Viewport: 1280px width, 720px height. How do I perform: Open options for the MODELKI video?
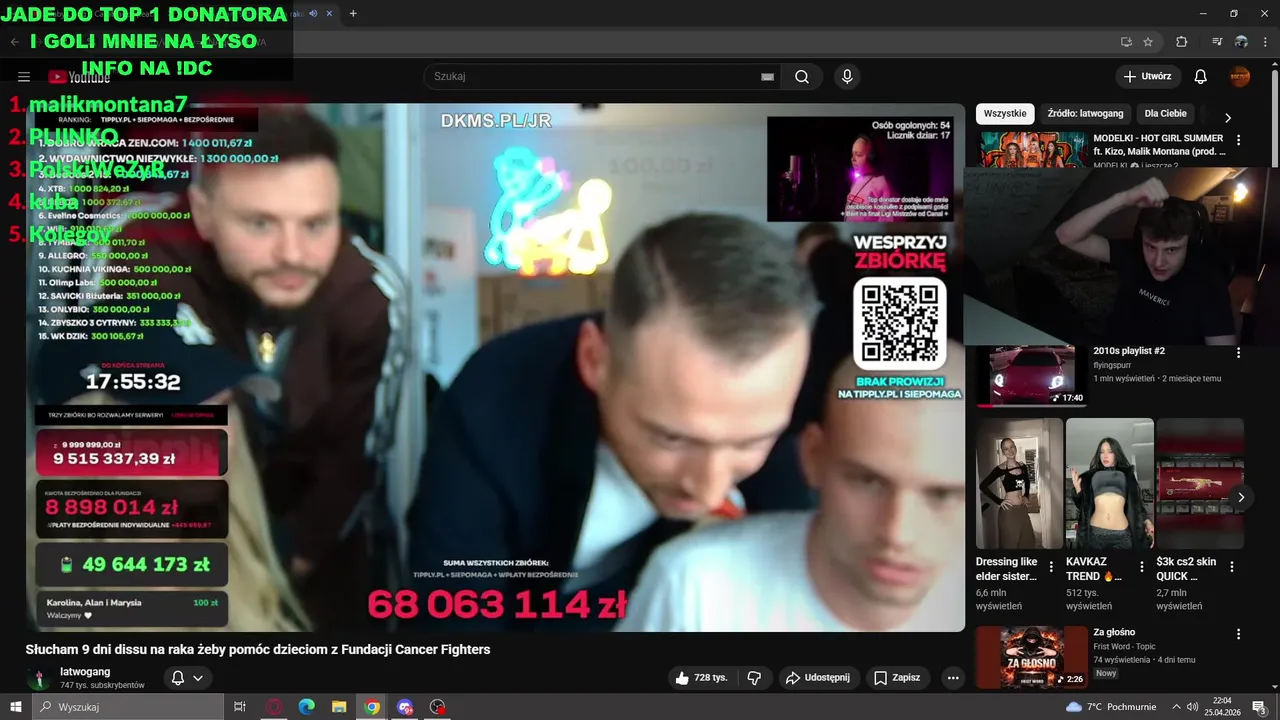1239,141
